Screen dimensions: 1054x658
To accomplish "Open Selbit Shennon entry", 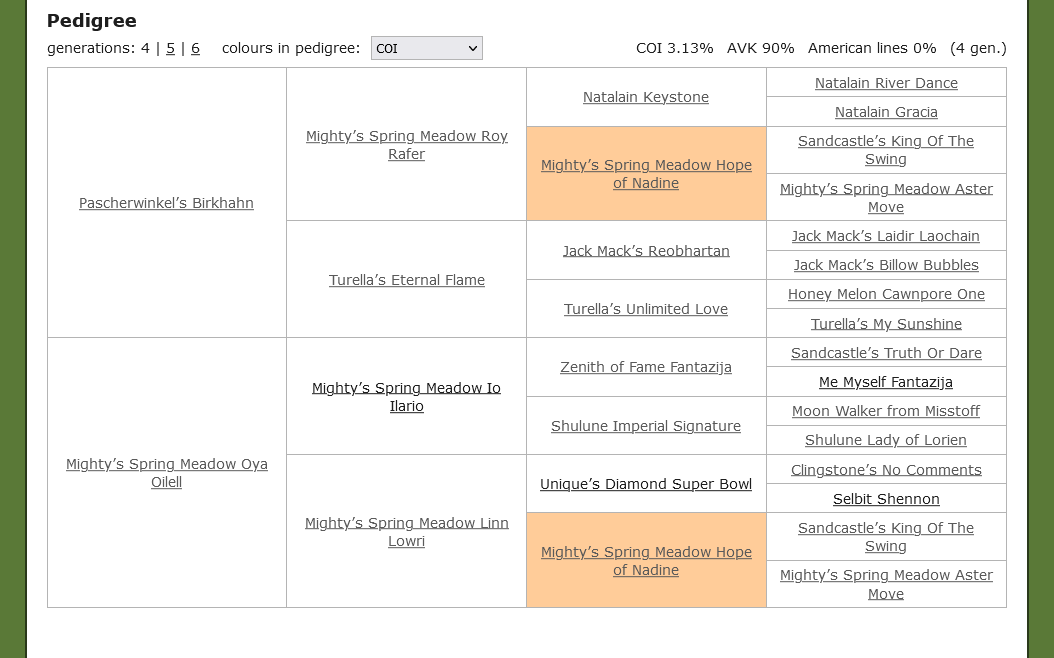I will click(x=885, y=499).
